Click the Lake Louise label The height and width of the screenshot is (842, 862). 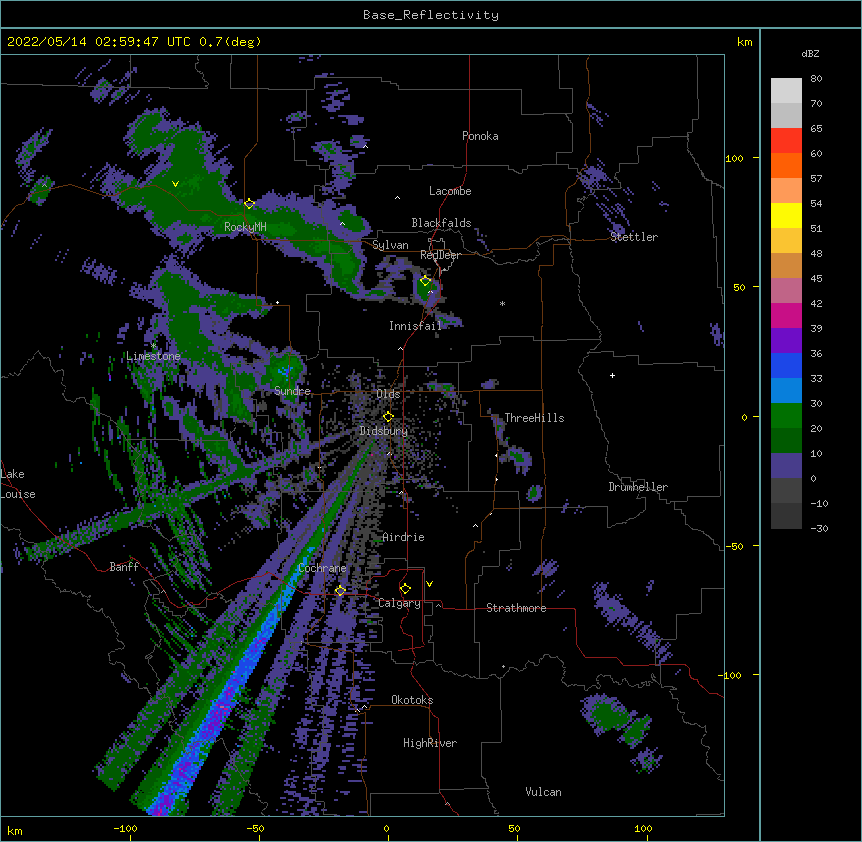(x=18, y=484)
